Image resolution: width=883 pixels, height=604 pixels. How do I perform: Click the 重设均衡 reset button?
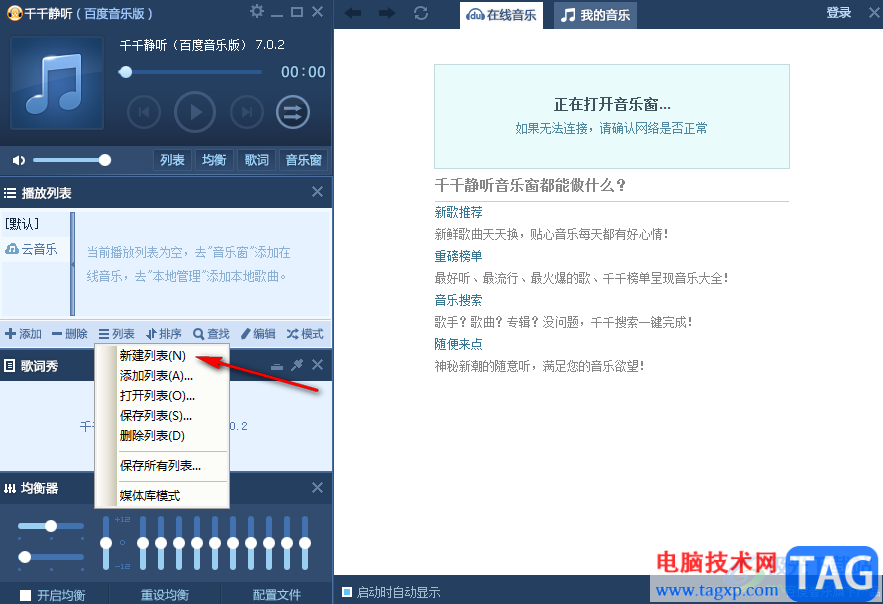(164, 594)
